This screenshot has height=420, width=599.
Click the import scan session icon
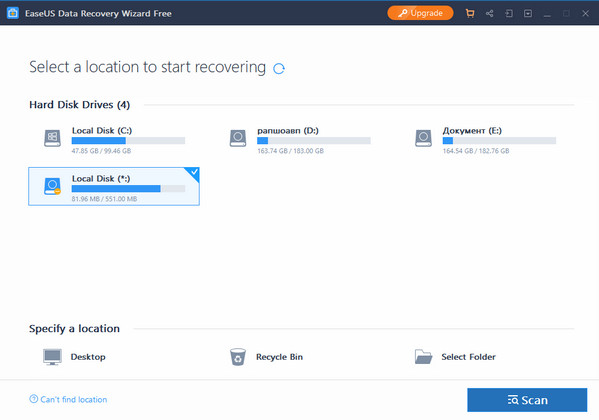[x=509, y=14]
